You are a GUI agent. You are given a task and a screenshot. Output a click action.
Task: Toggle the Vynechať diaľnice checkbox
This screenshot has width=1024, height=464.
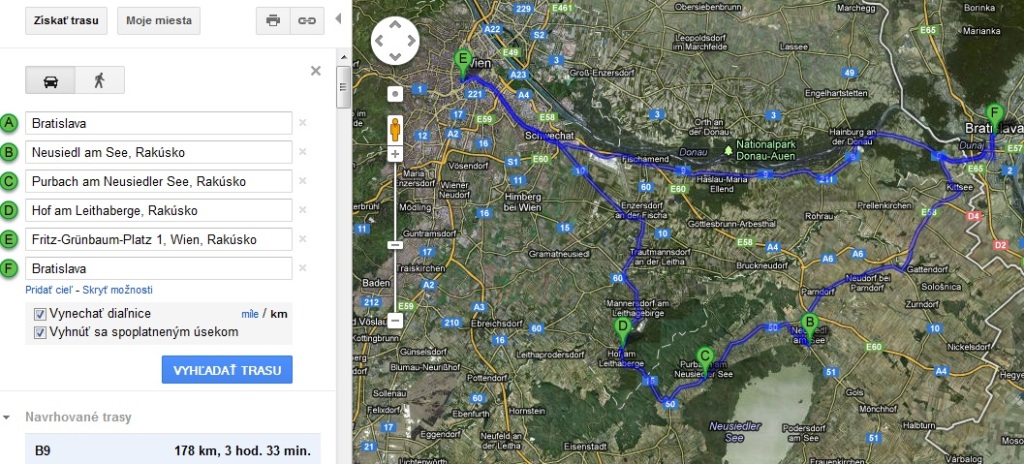pyautogui.click(x=40, y=314)
